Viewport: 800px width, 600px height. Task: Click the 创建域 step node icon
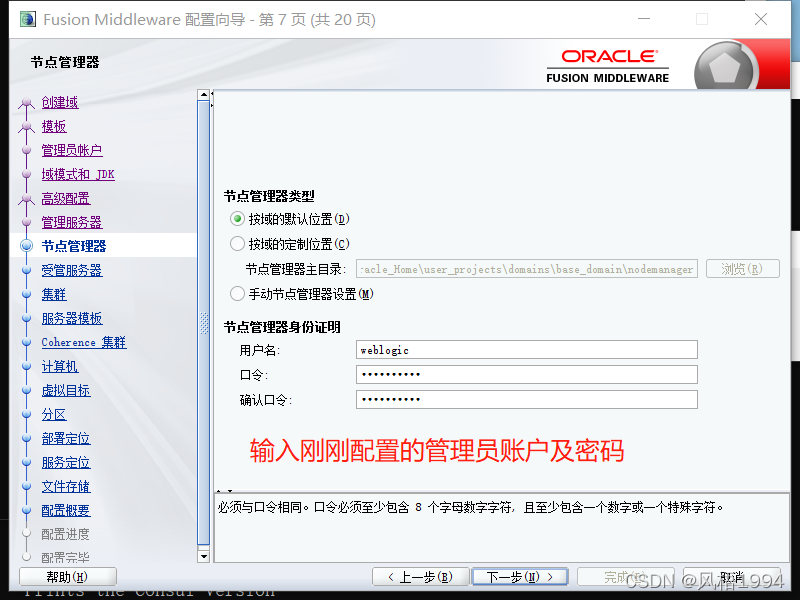coord(27,103)
